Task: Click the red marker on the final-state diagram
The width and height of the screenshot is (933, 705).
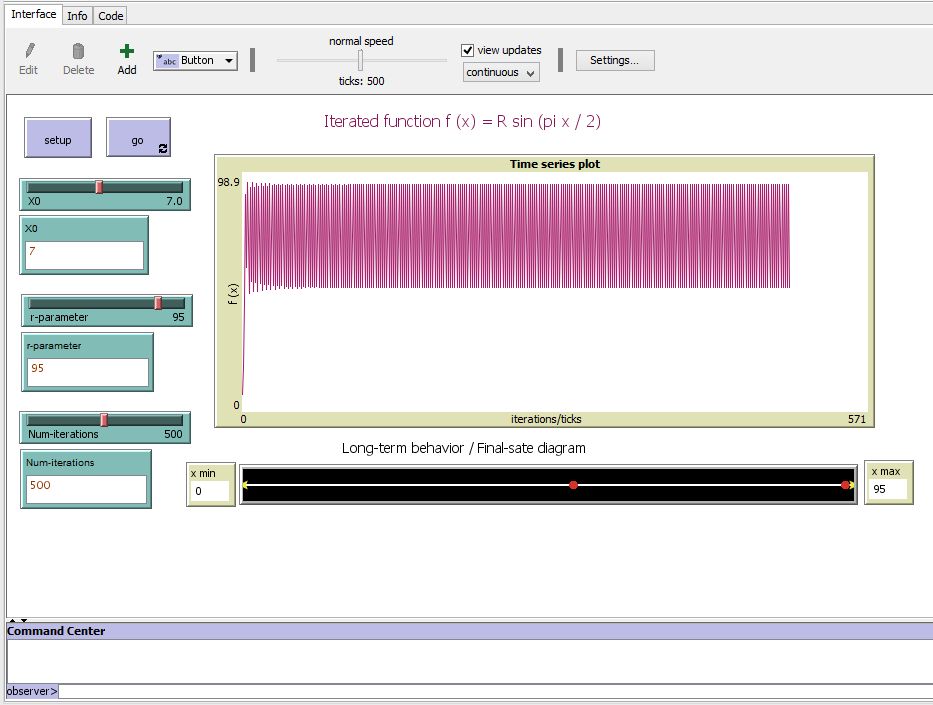Action: 573,484
